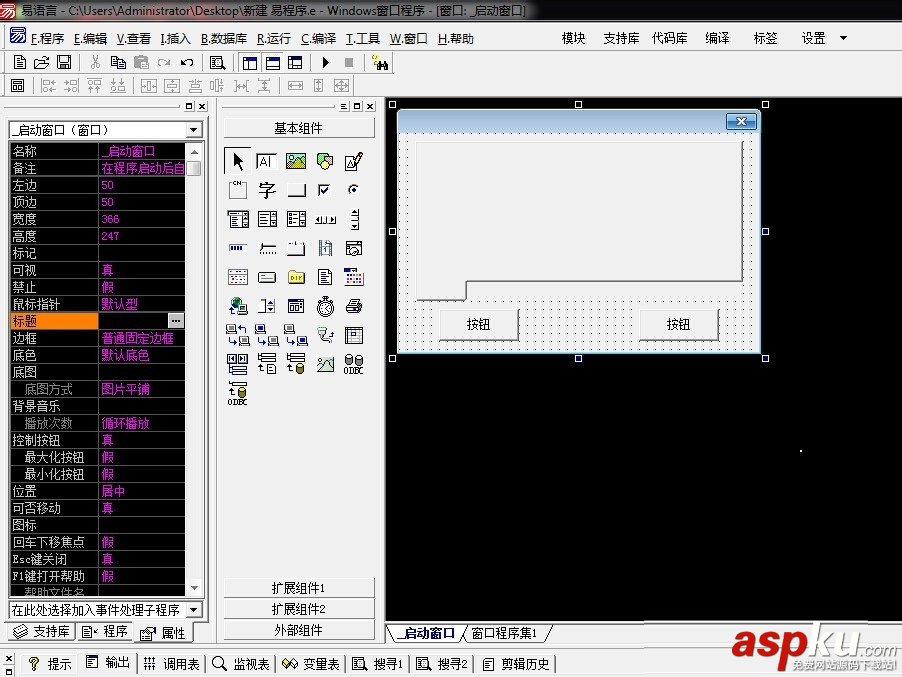Open the 输出 bottom panel
The width and height of the screenshot is (902, 677).
(x=108, y=663)
